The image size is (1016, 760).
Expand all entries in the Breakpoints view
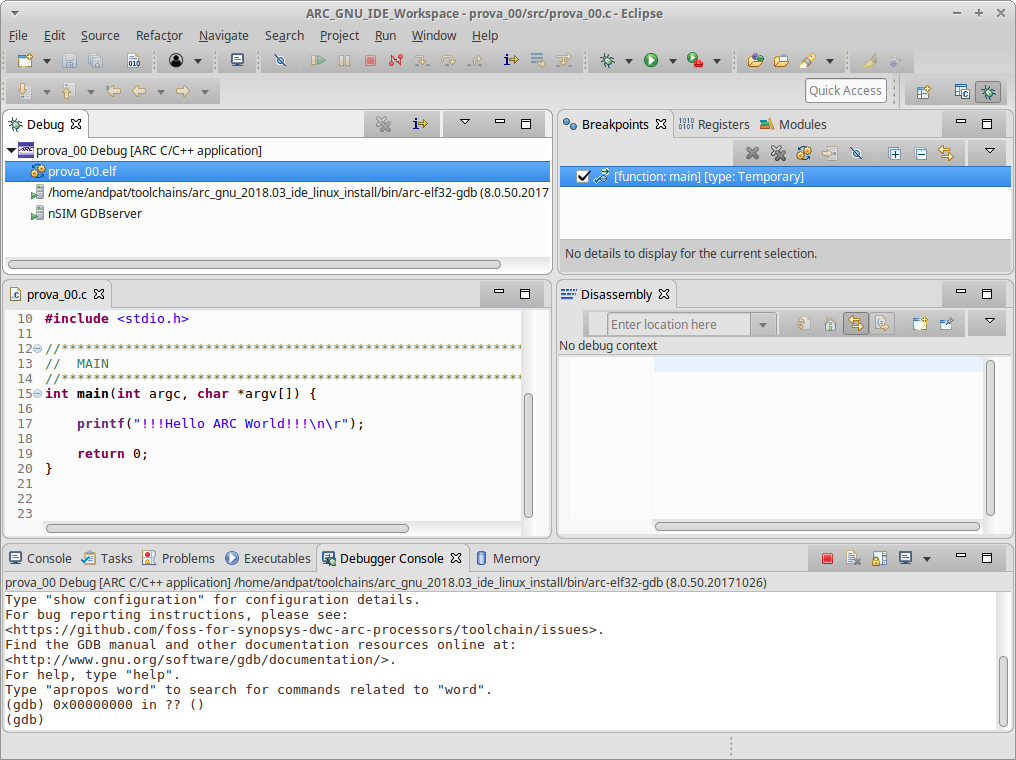pos(895,153)
